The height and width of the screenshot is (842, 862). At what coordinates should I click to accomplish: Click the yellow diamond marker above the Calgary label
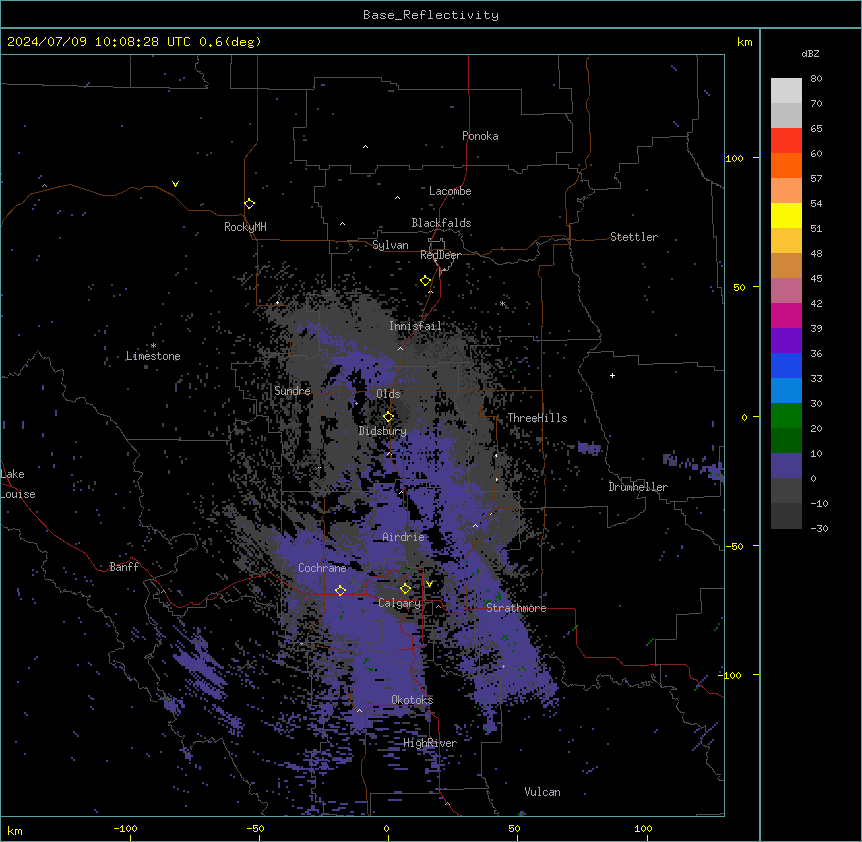pos(405,589)
